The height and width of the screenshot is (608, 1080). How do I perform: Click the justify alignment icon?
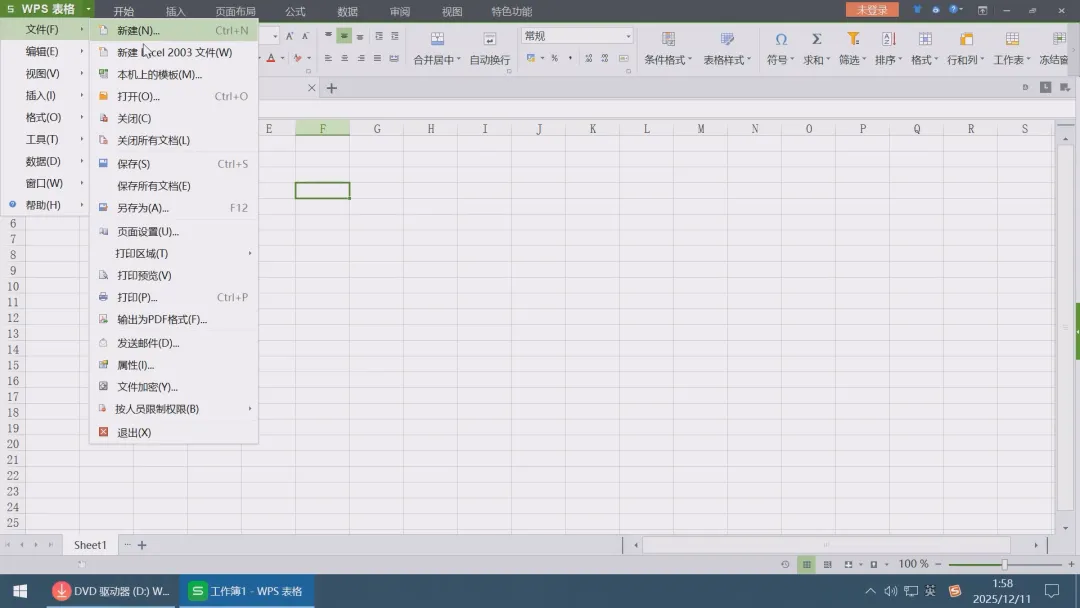pyautogui.click(x=377, y=59)
